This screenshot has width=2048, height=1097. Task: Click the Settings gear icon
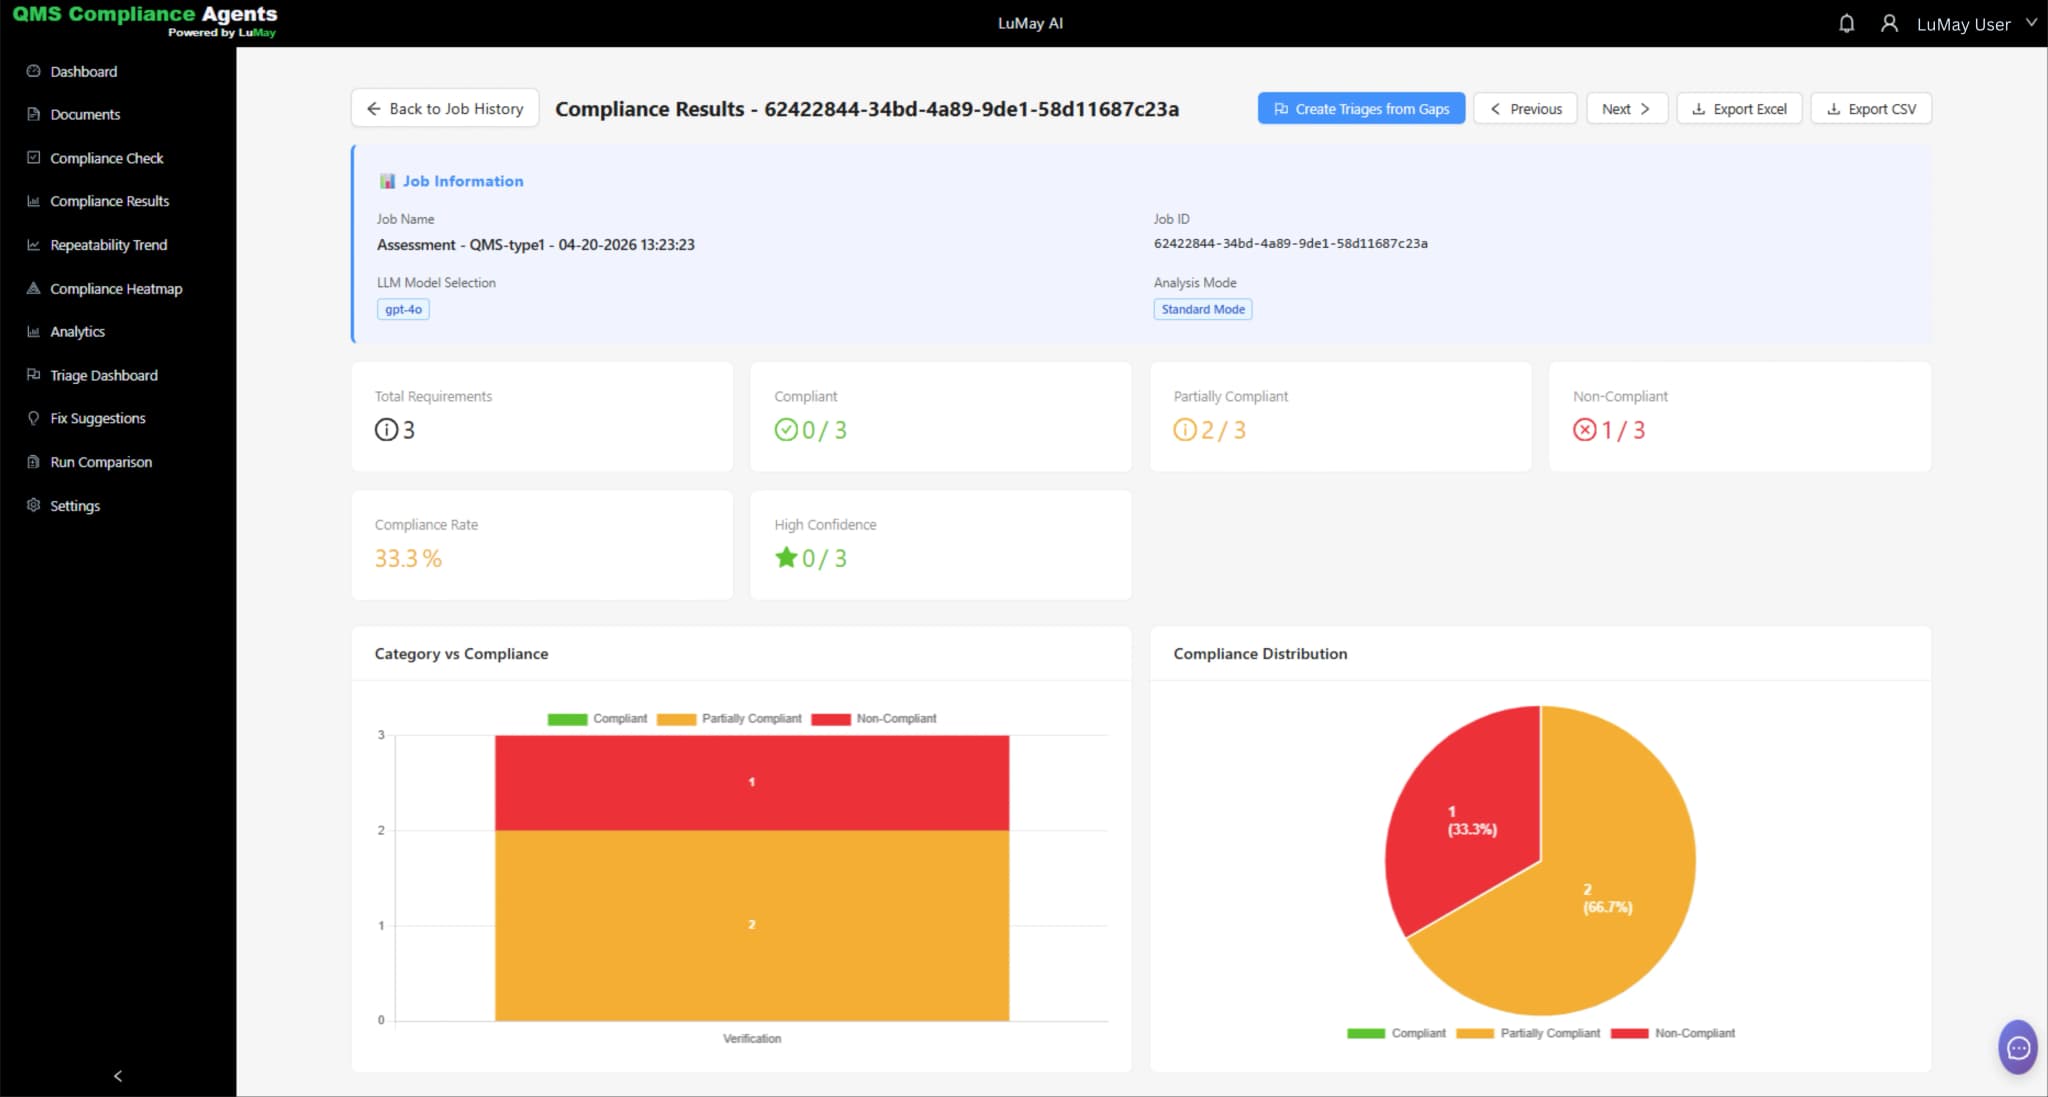(x=33, y=505)
